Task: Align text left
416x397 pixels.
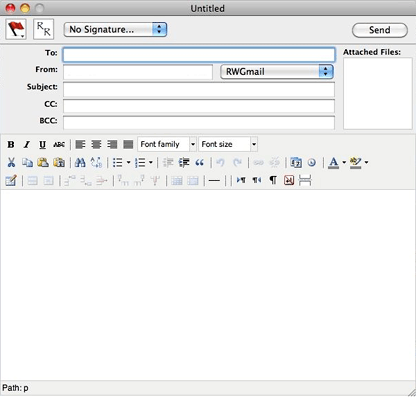Action: (x=80, y=144)
